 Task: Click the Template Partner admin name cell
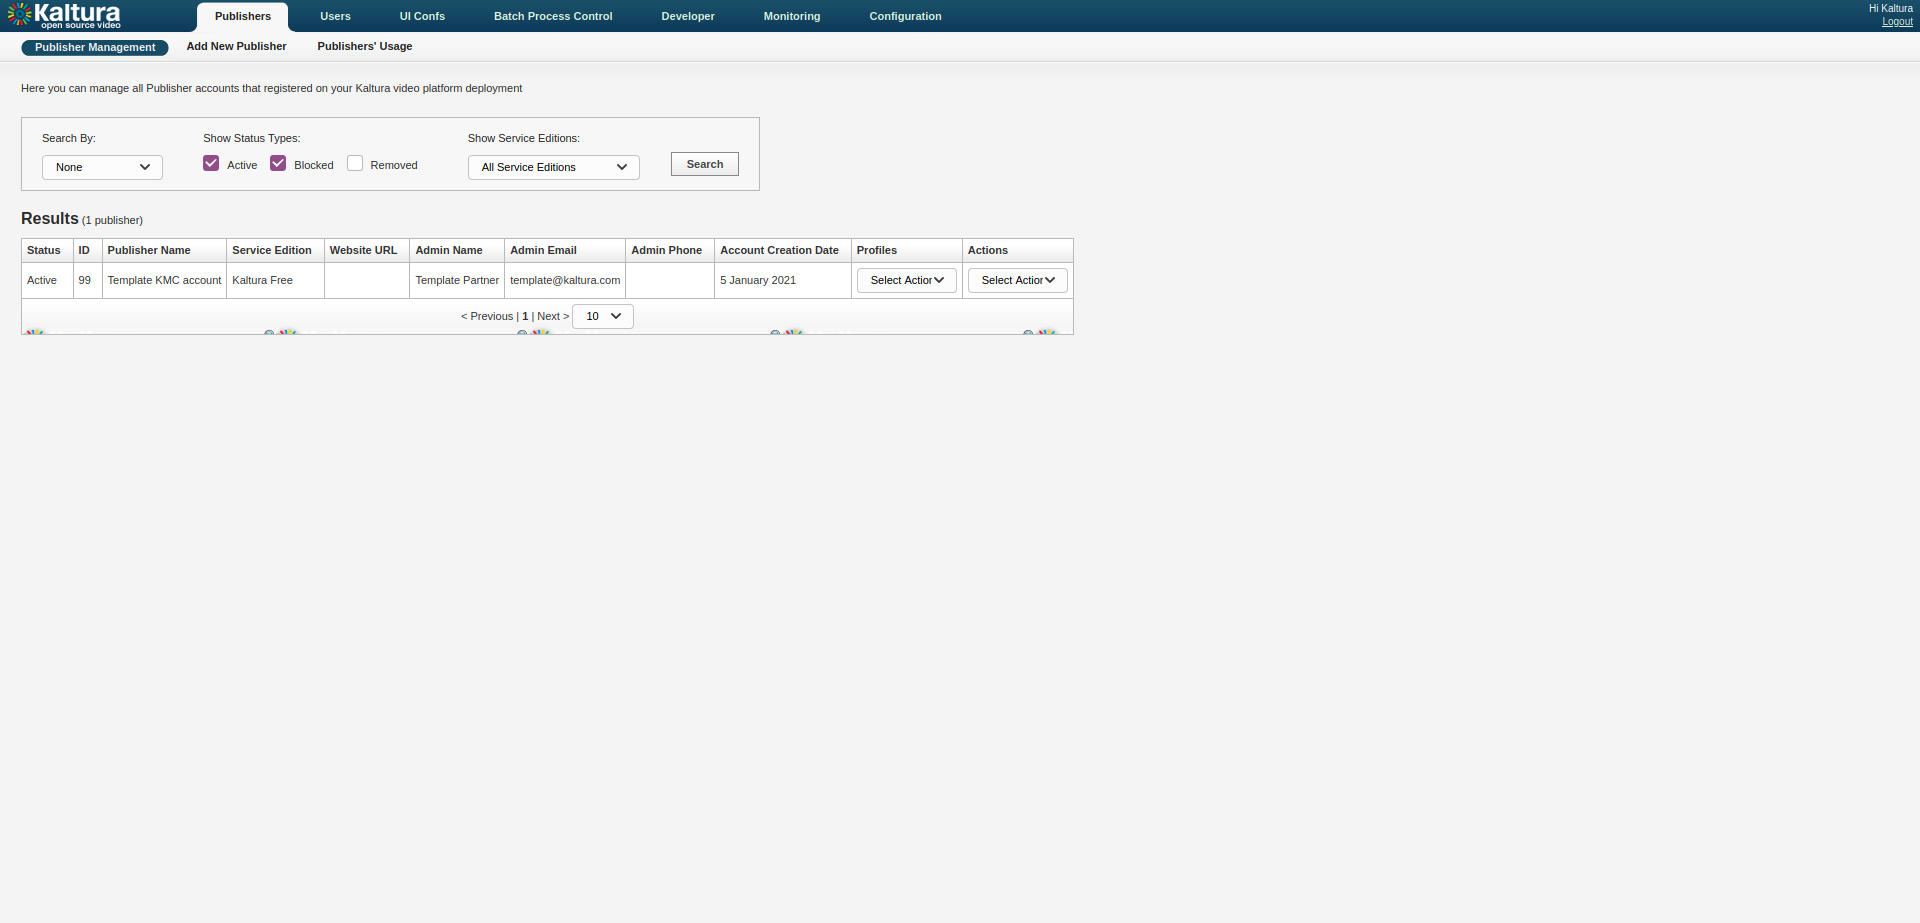(457, 280)
